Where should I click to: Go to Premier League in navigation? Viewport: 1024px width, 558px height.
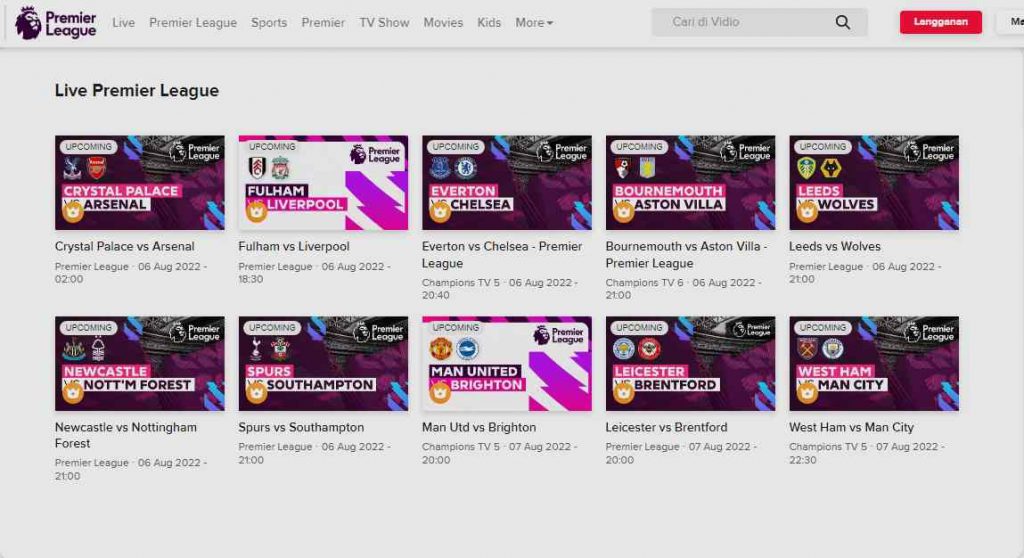click(x=193, y=23)
